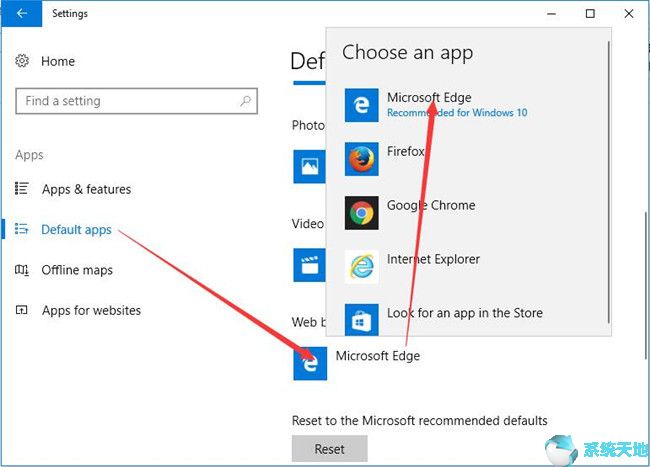
Task: Maximize the Settings window
Action: [590, 14]
